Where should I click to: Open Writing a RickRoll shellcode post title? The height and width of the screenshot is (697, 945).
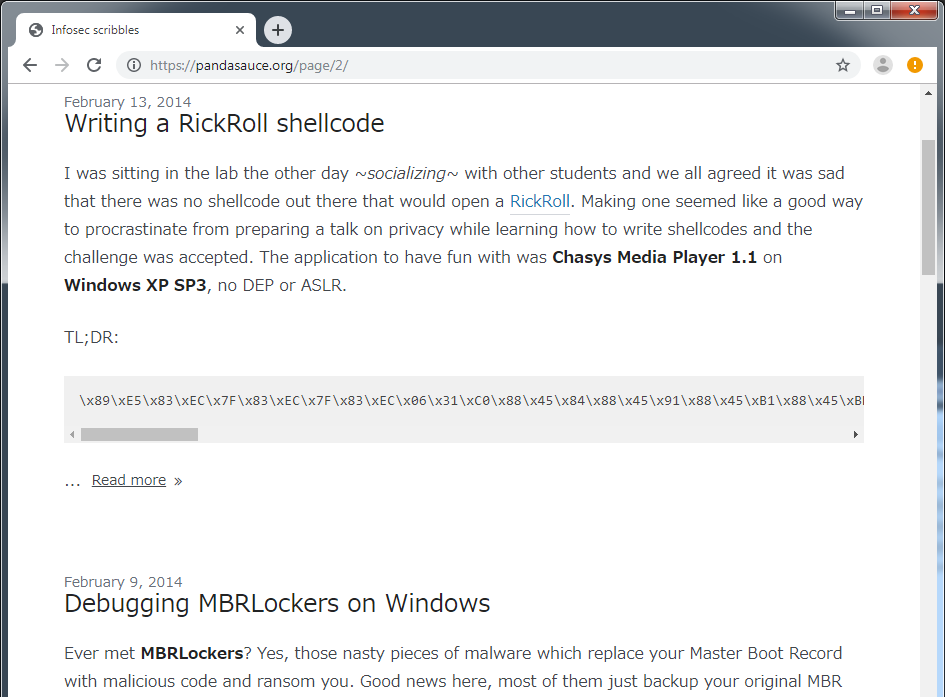point(224,123)
